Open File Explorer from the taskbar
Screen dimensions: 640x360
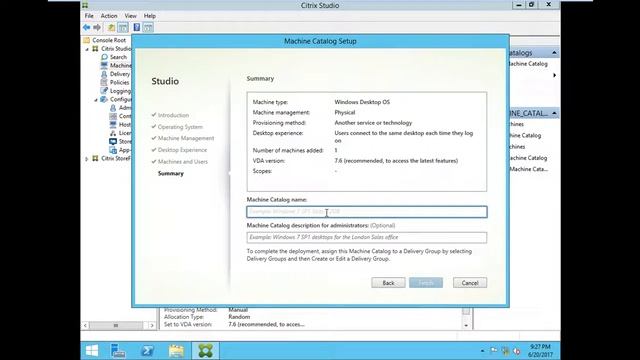click(x=176, y=351)
